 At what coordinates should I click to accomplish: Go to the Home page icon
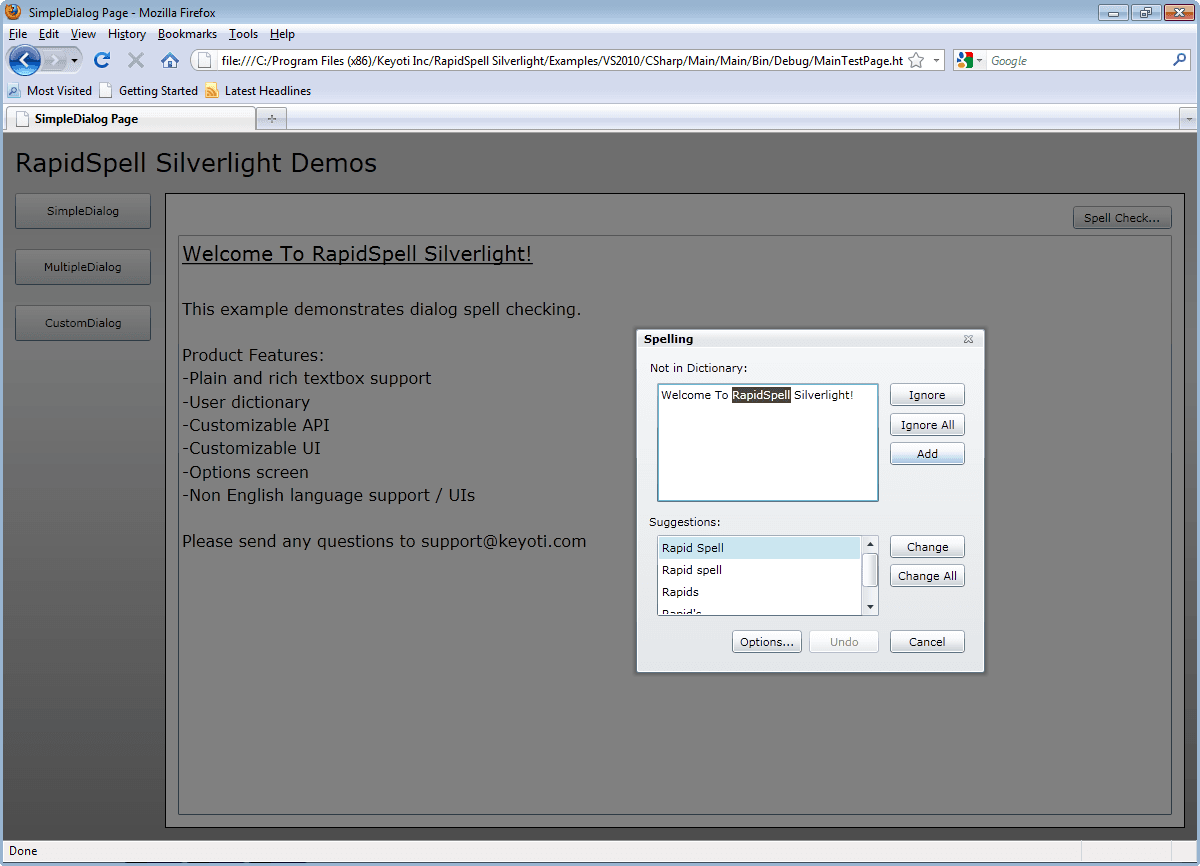pos(170,60)
